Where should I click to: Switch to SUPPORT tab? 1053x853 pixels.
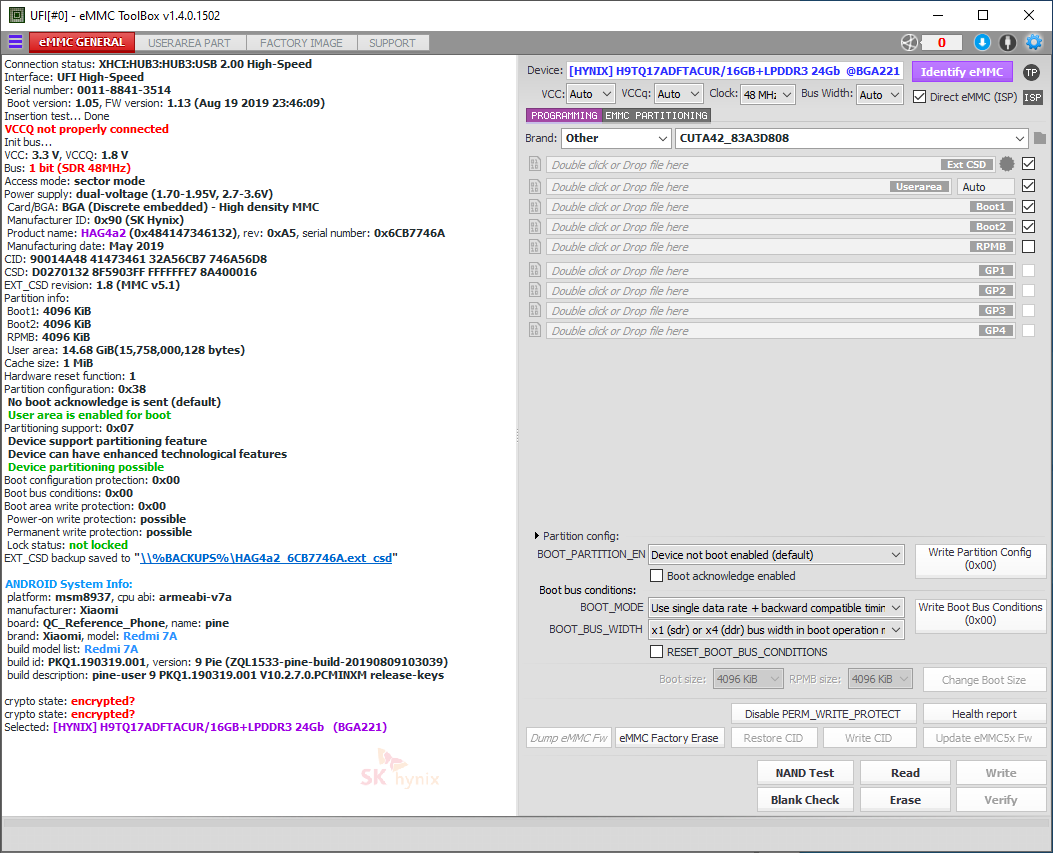point(392,43)
